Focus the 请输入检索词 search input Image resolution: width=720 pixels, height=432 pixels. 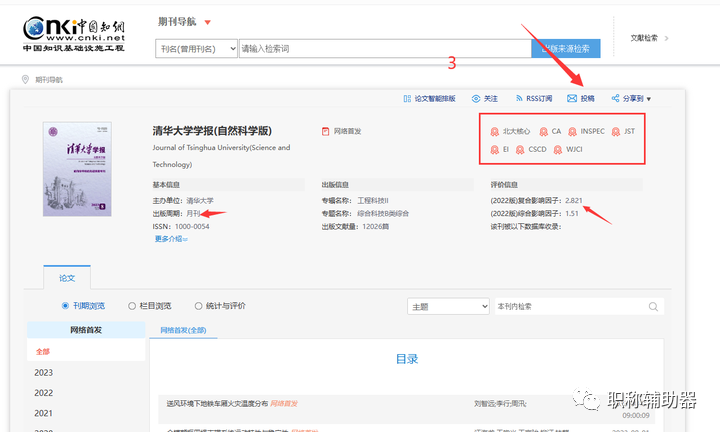385,49
